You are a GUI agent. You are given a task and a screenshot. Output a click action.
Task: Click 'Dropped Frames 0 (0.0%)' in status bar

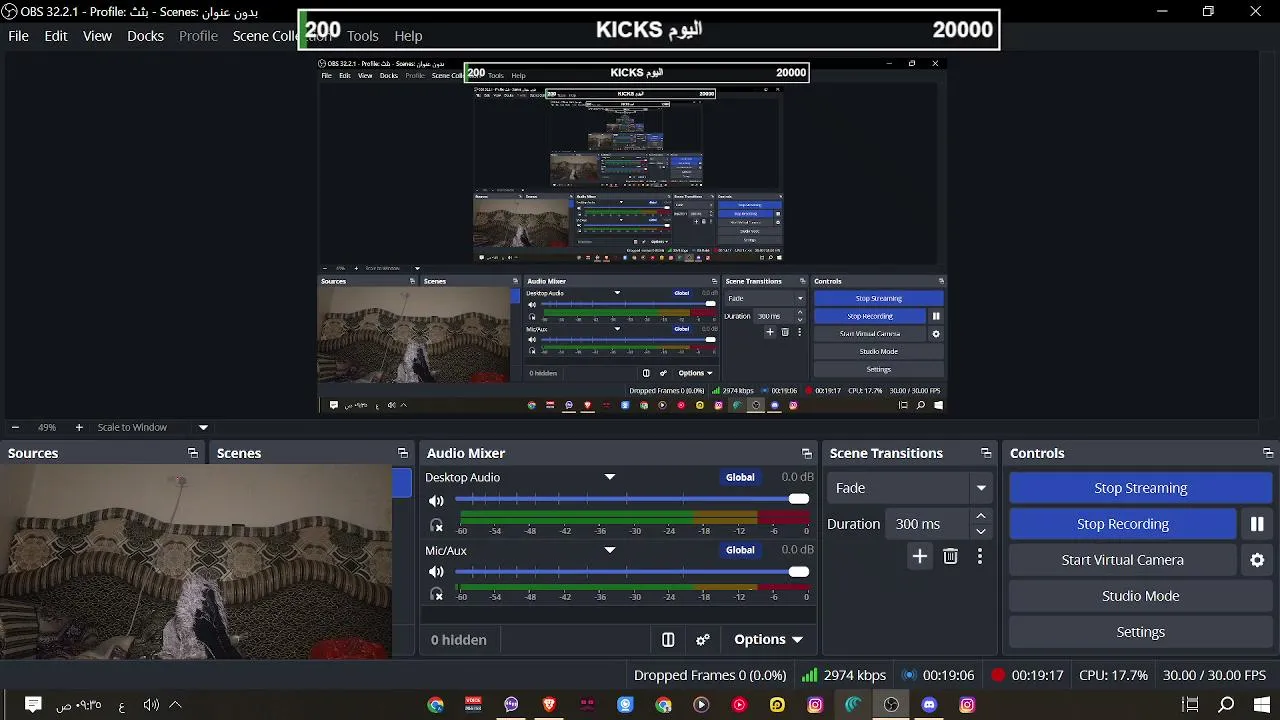pyautogui.click(x=710, y=675)
